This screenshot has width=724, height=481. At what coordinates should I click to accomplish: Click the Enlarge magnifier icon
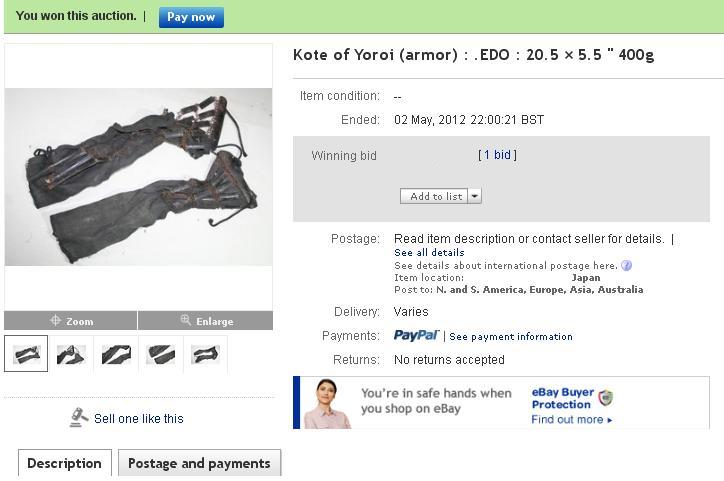pyautogui.click(x=186, y=320)
